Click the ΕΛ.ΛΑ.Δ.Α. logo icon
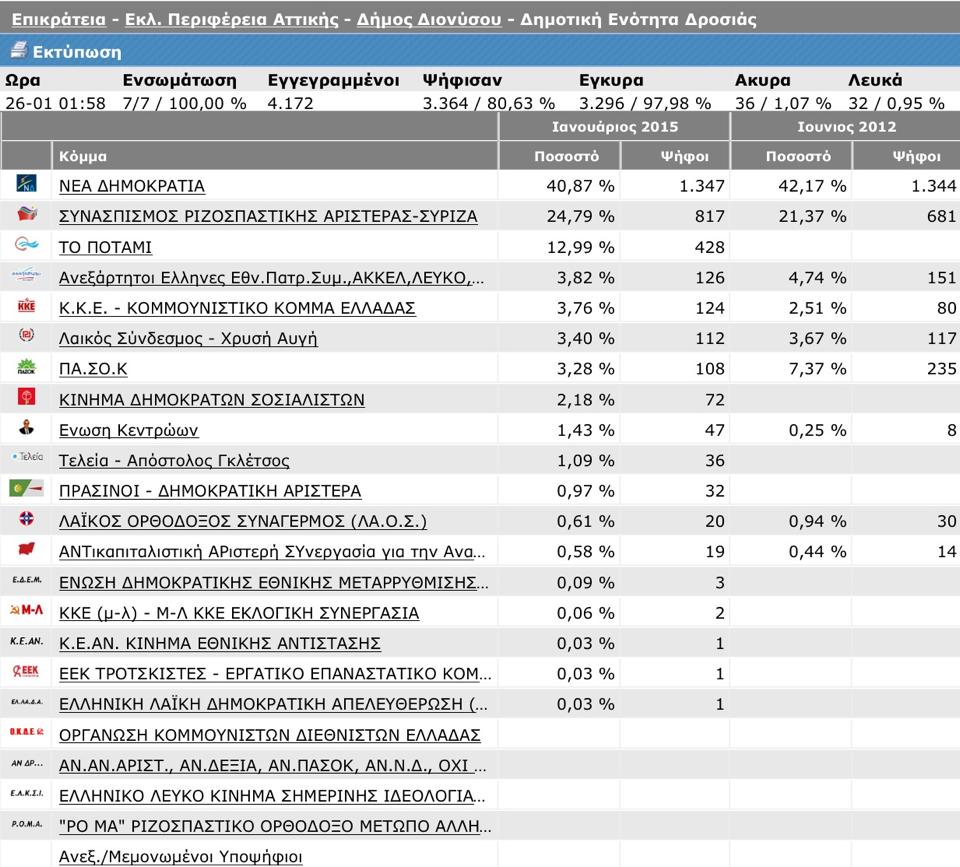960x867 pixels. tap(27, 702)
